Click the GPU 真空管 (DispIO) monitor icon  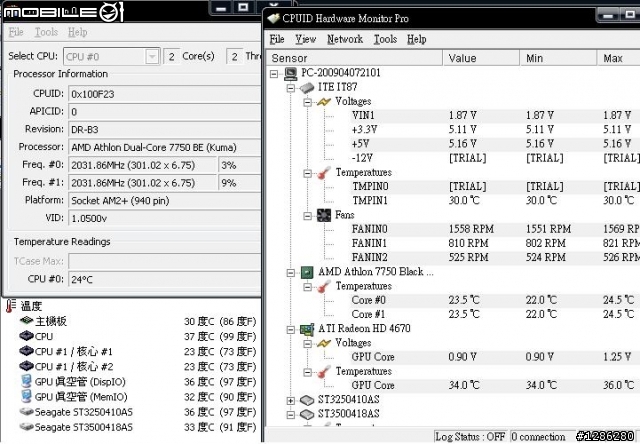pos(27,381)
